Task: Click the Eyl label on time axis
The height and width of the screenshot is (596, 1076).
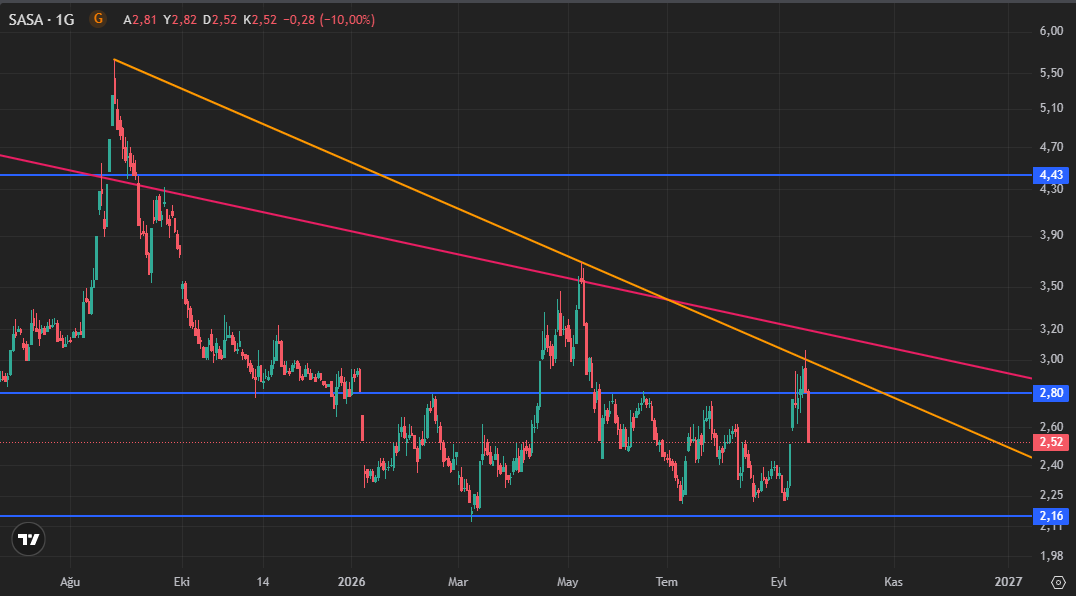Action: [x=778, y=582]
